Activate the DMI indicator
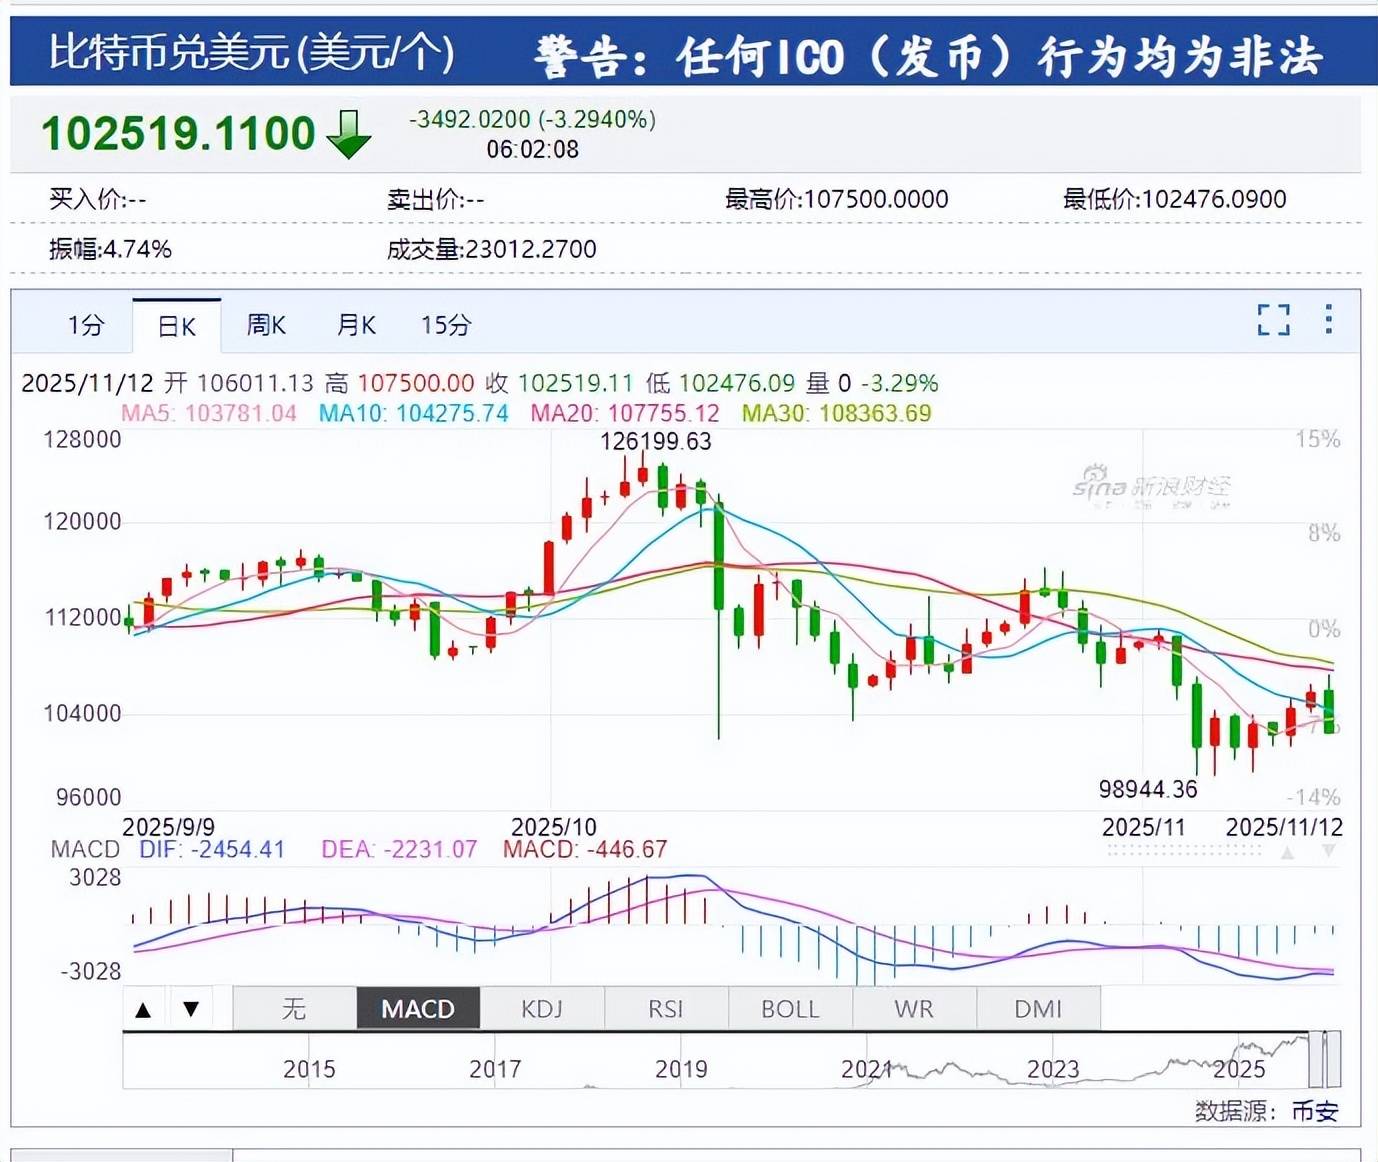This screenshot has width=1378, height=1162. 1038,1009
